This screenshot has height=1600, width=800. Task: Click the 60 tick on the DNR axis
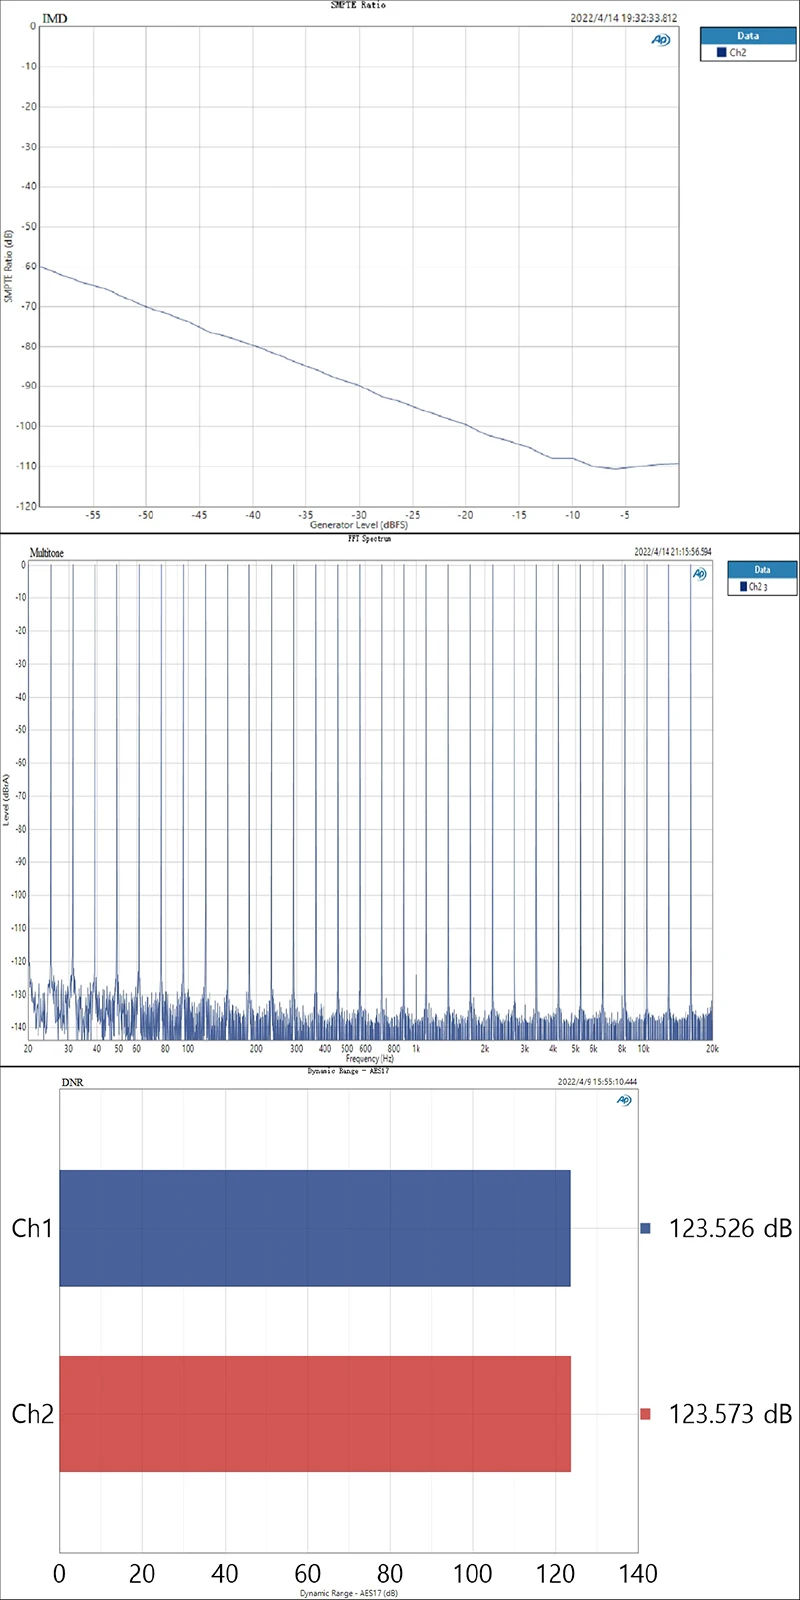pos(307,1574)
